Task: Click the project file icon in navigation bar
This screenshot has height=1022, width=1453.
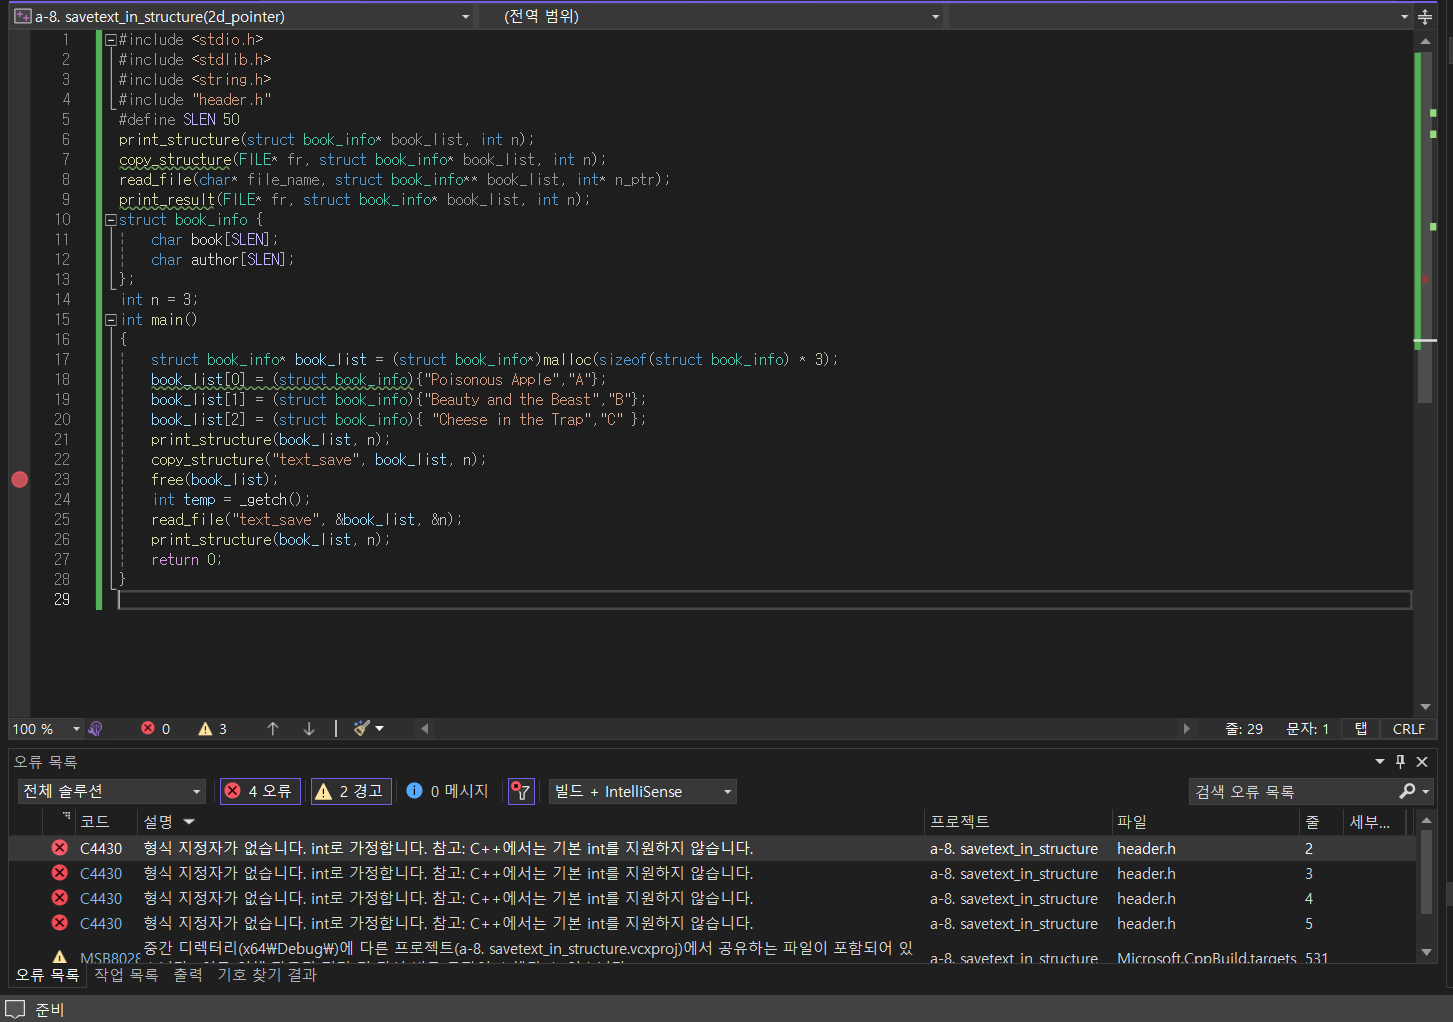Action: click(x=22, y=17)
